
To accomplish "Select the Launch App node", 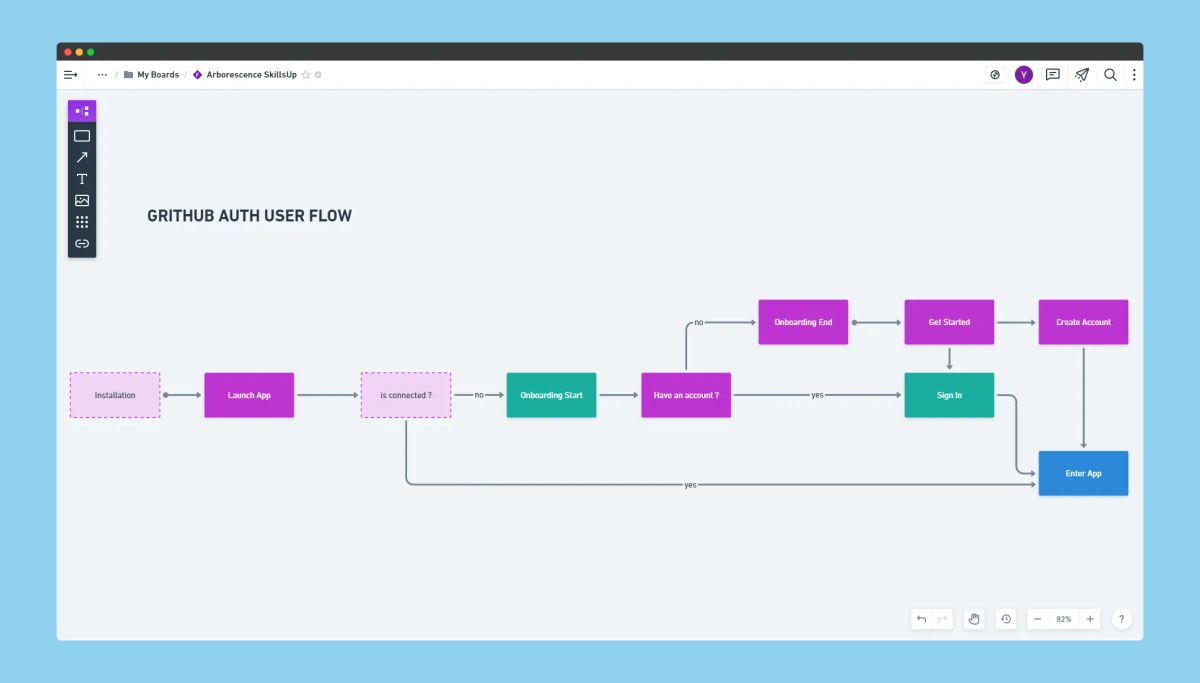I will [x=249, y=395].
